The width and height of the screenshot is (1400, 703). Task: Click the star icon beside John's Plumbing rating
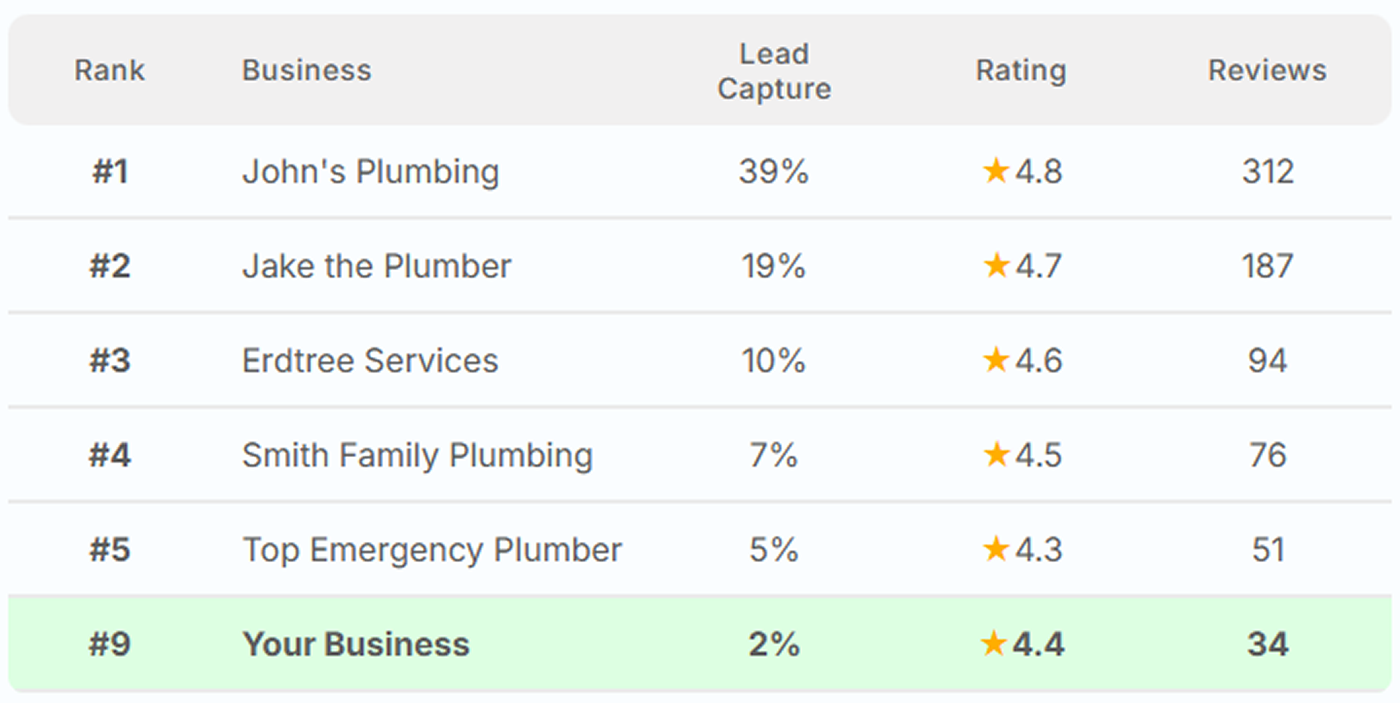coord(995,171)
